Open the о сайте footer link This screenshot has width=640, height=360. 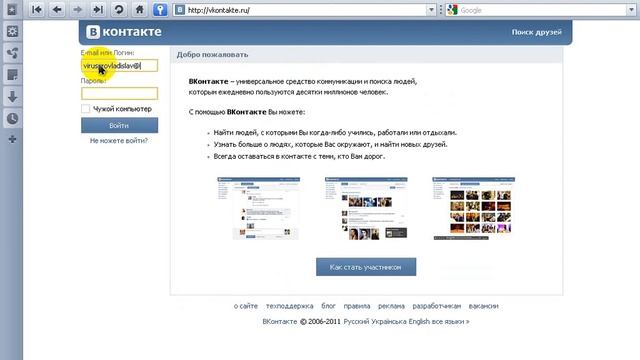pyautogui.click(x=246, y=306)
